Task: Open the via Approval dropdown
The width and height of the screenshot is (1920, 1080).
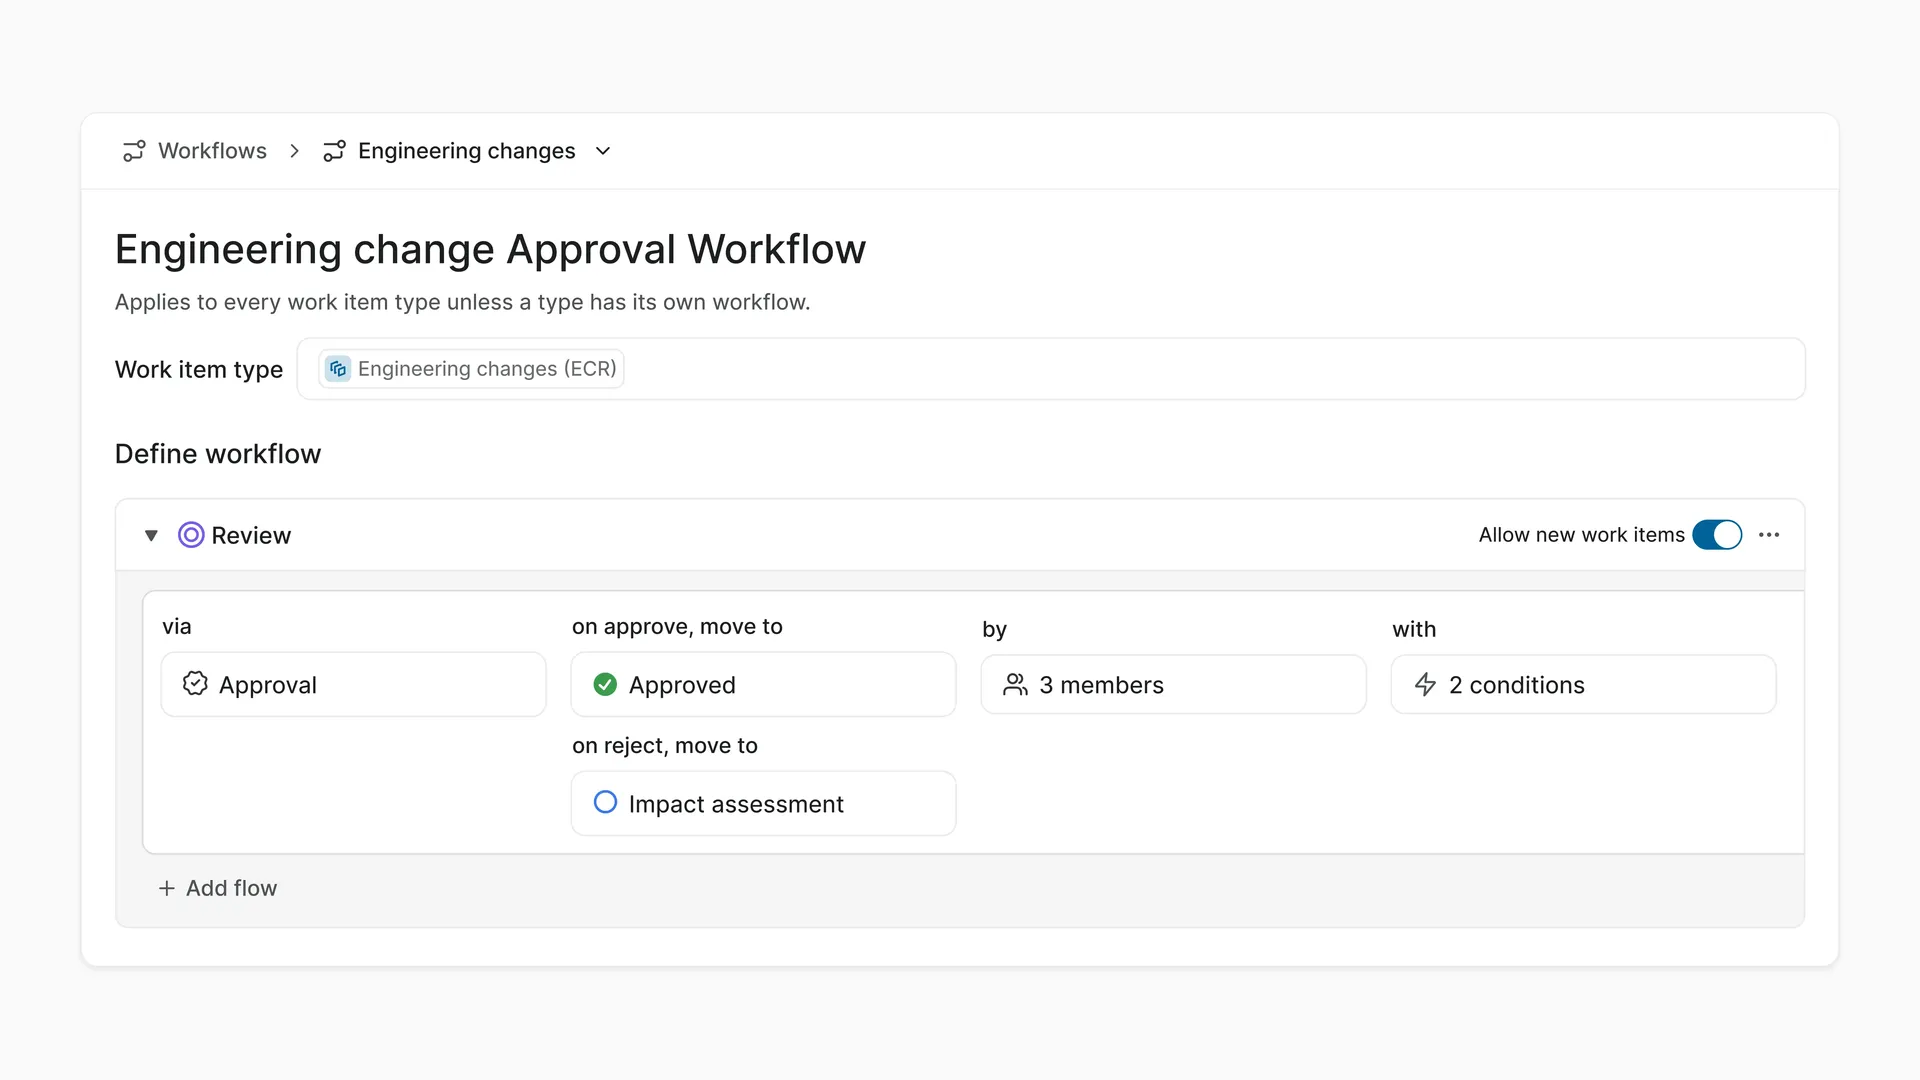Action: 353,685
